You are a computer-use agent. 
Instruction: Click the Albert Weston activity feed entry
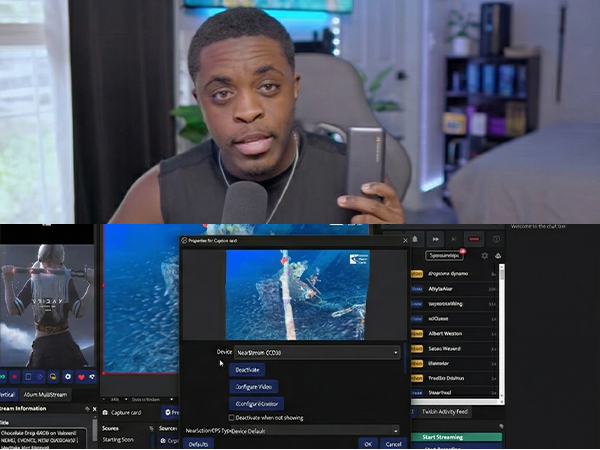(454, 334)
